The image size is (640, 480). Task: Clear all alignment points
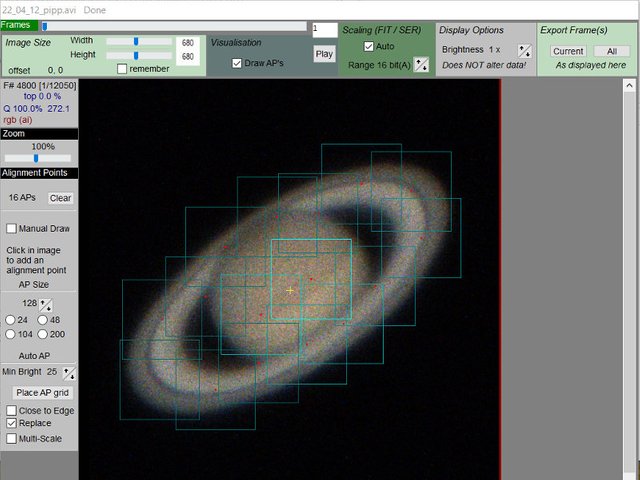tap(60, 198)
